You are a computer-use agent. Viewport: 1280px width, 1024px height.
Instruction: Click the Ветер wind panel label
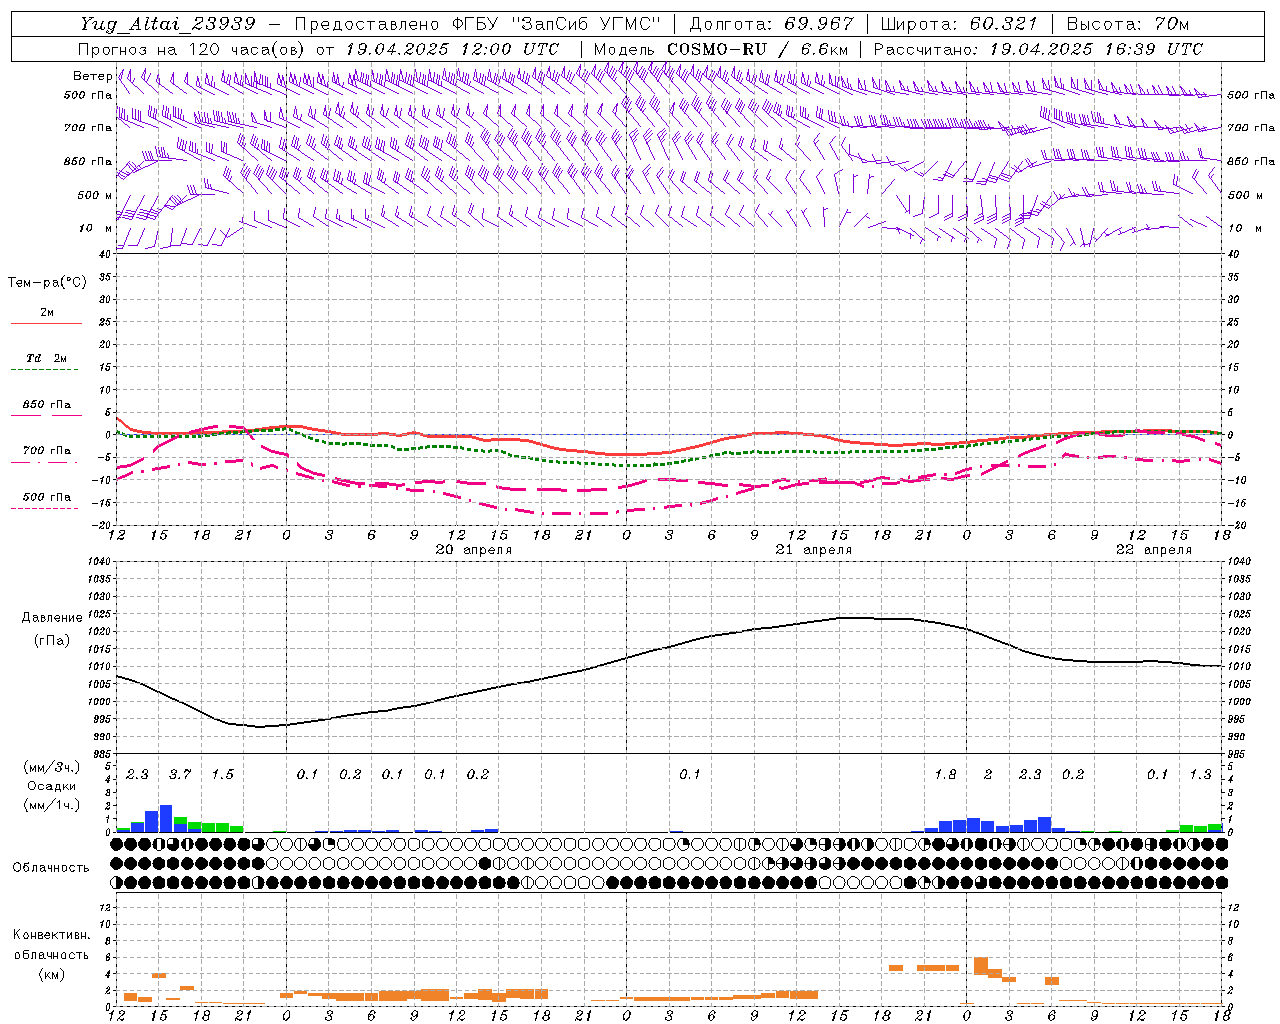pyautogui.click(x=92, y=76)
